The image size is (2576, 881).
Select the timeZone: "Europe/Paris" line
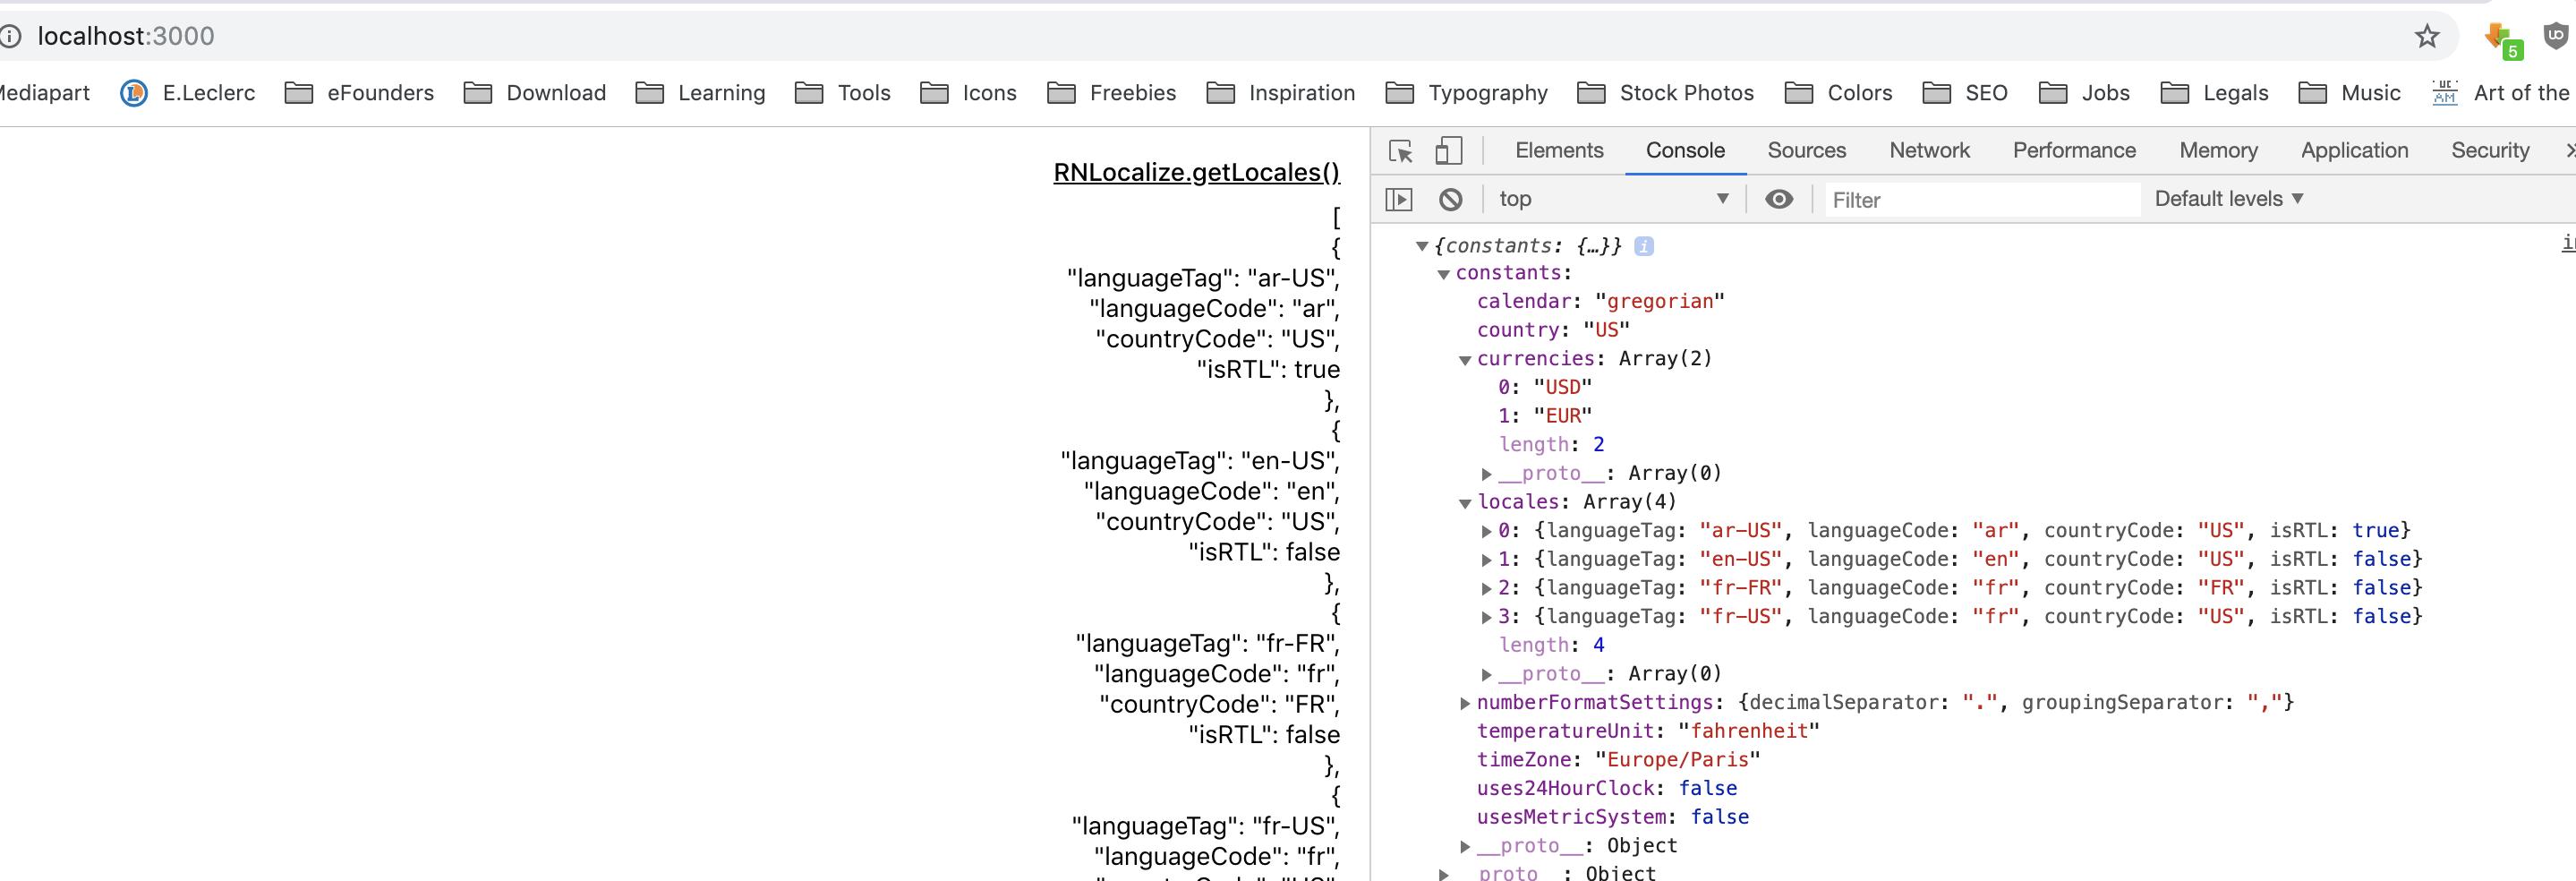[1618, 760]
